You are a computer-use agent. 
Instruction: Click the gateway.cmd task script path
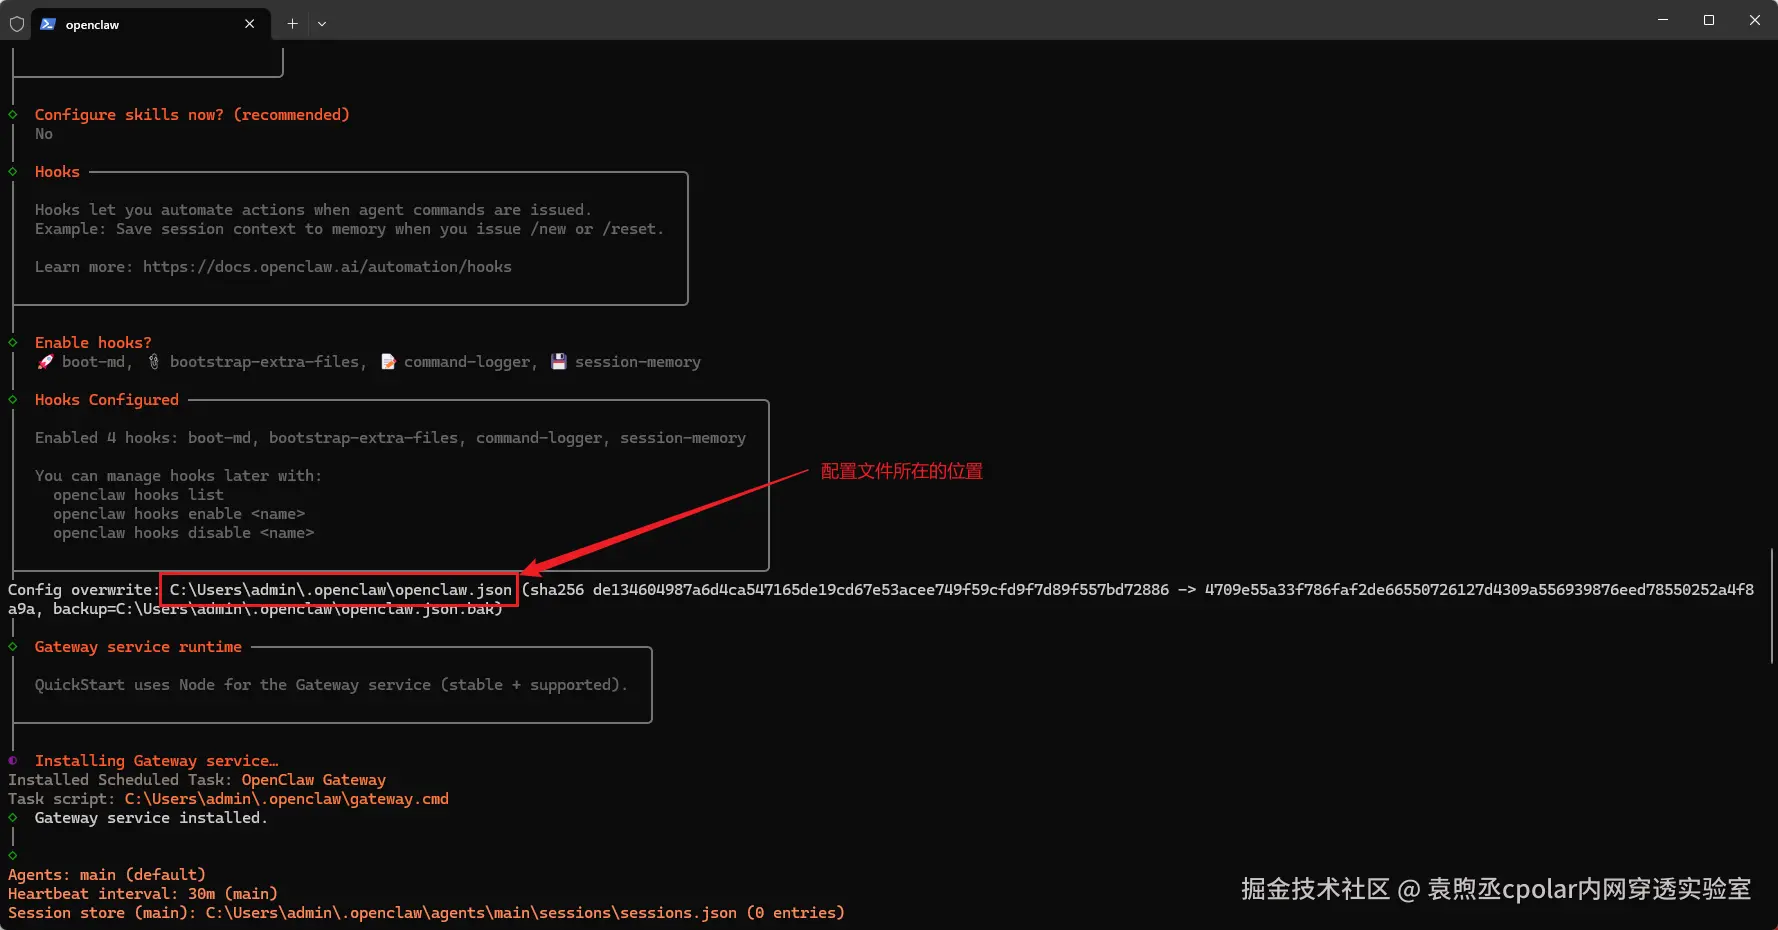click(x=287, y=799)
